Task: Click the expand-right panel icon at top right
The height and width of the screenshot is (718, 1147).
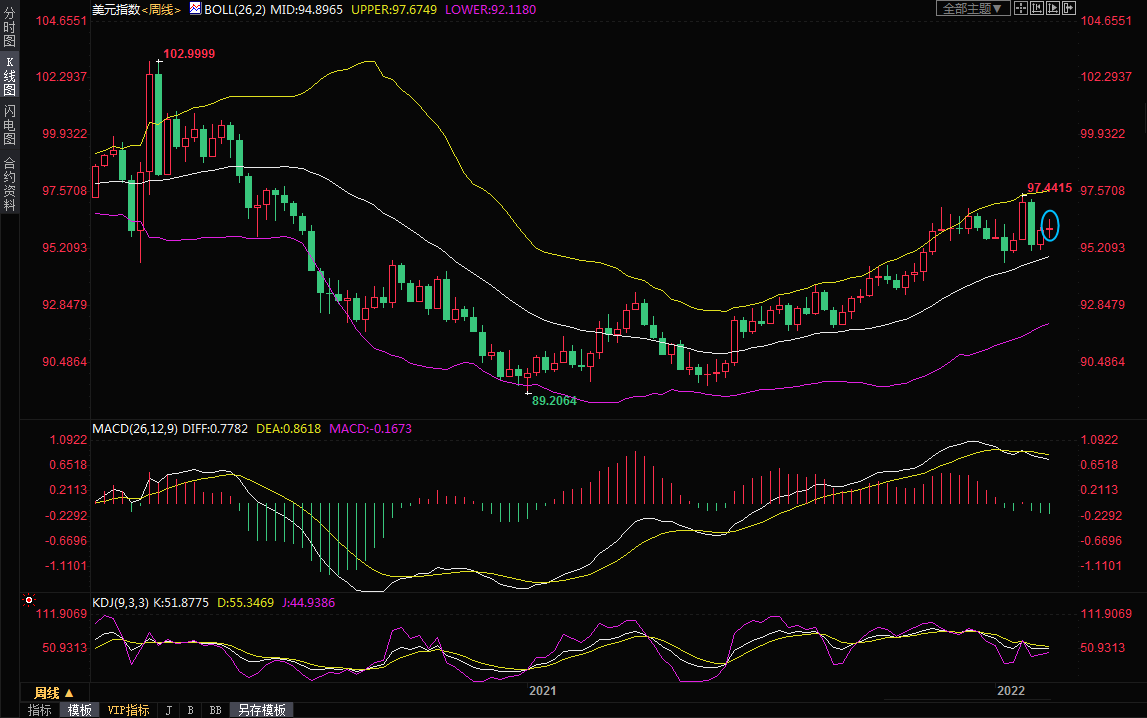Action: 1068,8
